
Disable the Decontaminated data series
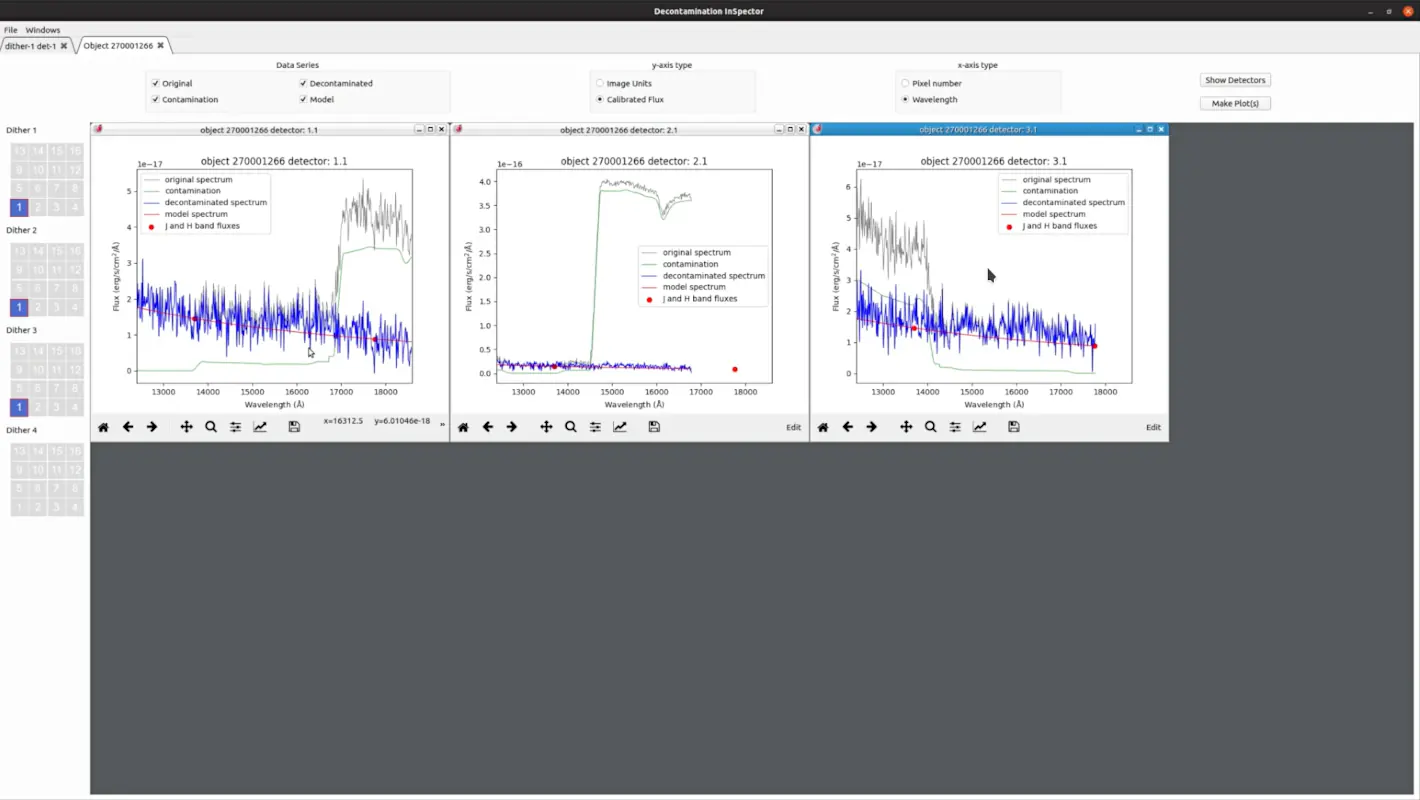point(303,84)
